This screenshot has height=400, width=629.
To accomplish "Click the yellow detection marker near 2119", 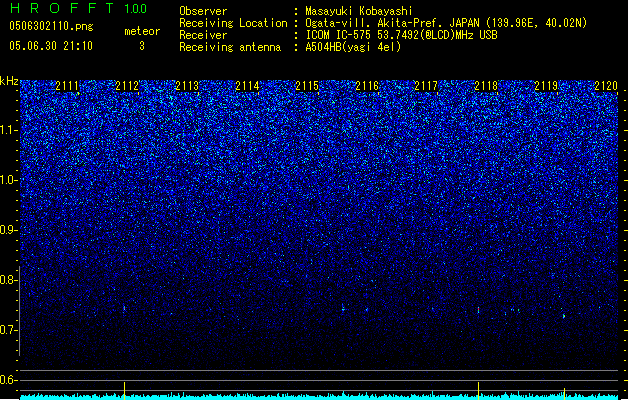I will pyautogui.click(x=564, y=394).
